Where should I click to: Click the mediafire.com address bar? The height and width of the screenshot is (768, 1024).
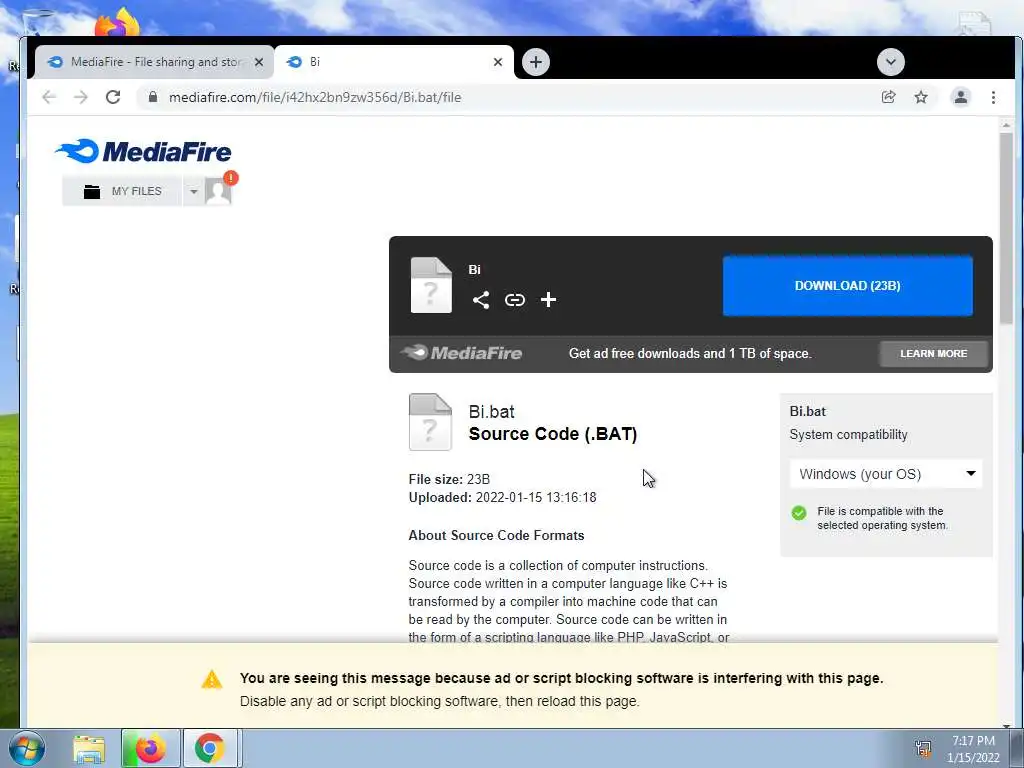[509, 97]
